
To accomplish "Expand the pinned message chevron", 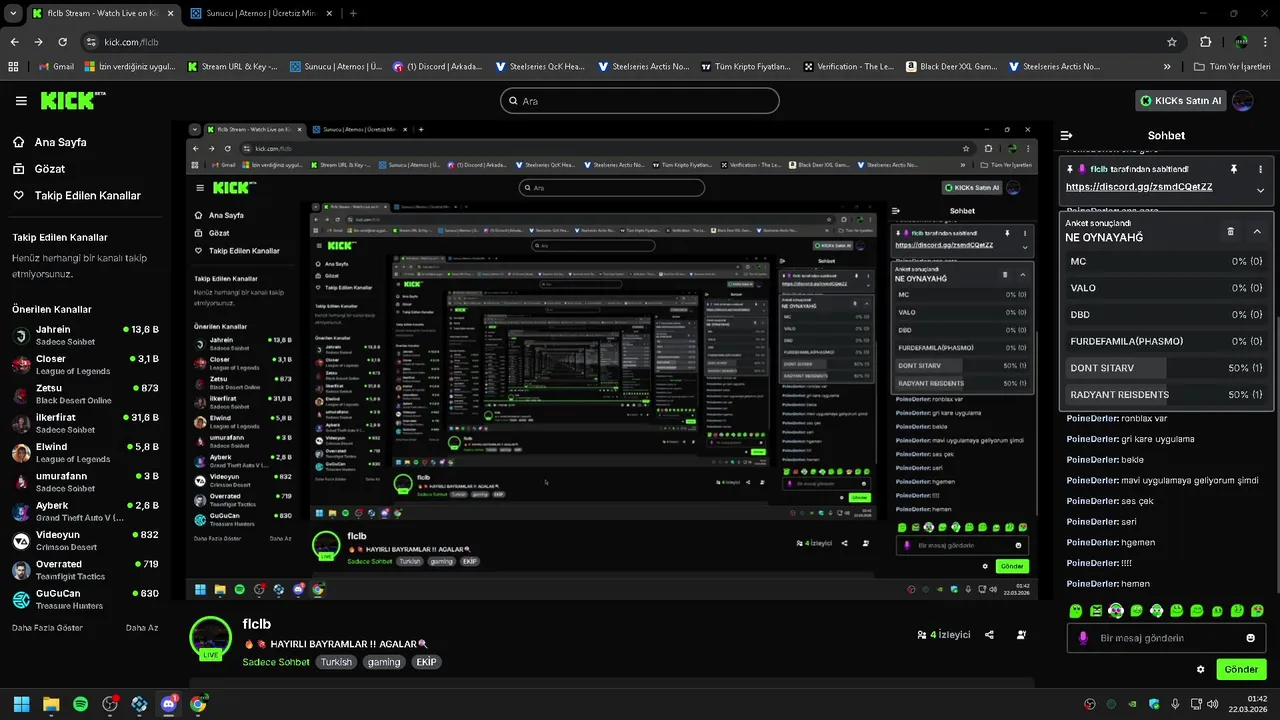I will (x=1260, y=190).
